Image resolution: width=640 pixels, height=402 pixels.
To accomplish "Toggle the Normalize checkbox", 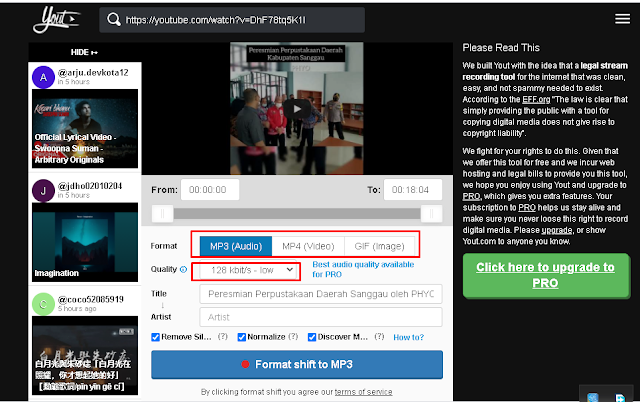I will (x=242, y=337).
